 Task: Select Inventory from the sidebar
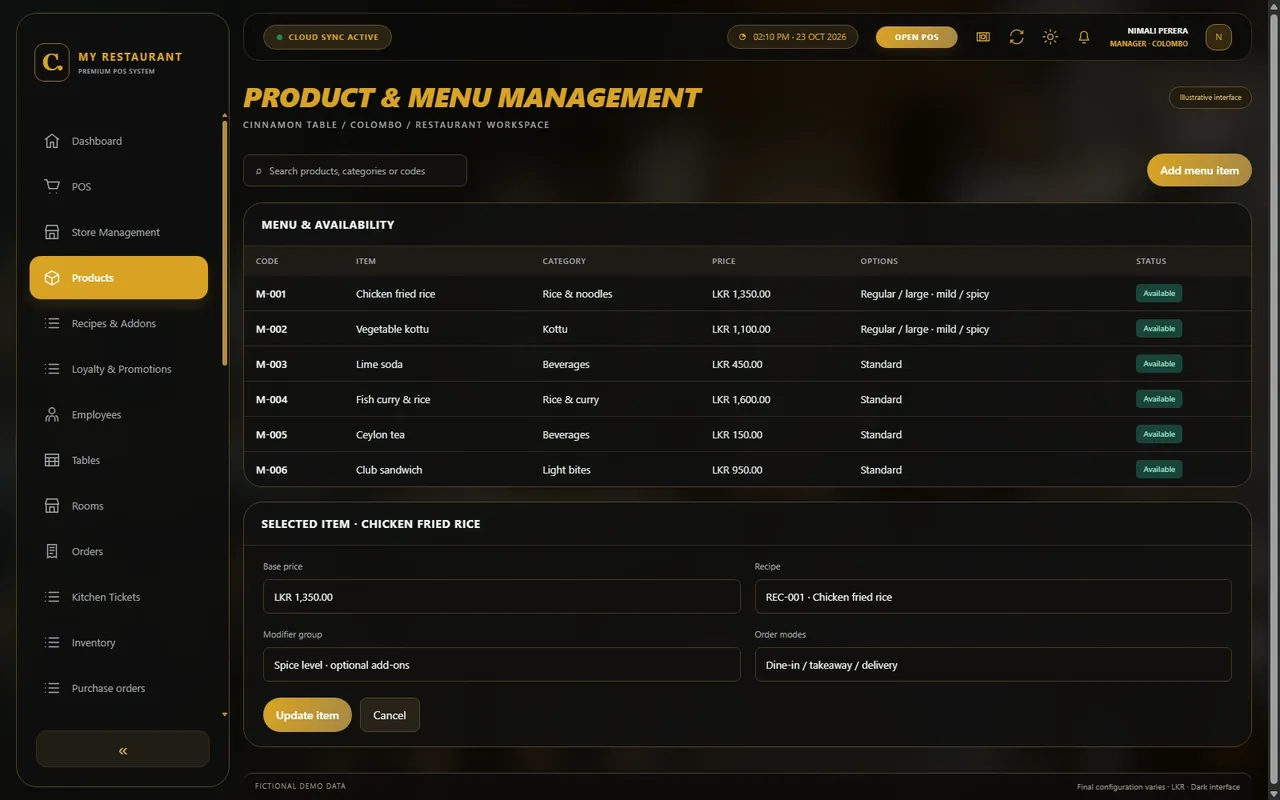pyautogui.click(x=119, y=643)
